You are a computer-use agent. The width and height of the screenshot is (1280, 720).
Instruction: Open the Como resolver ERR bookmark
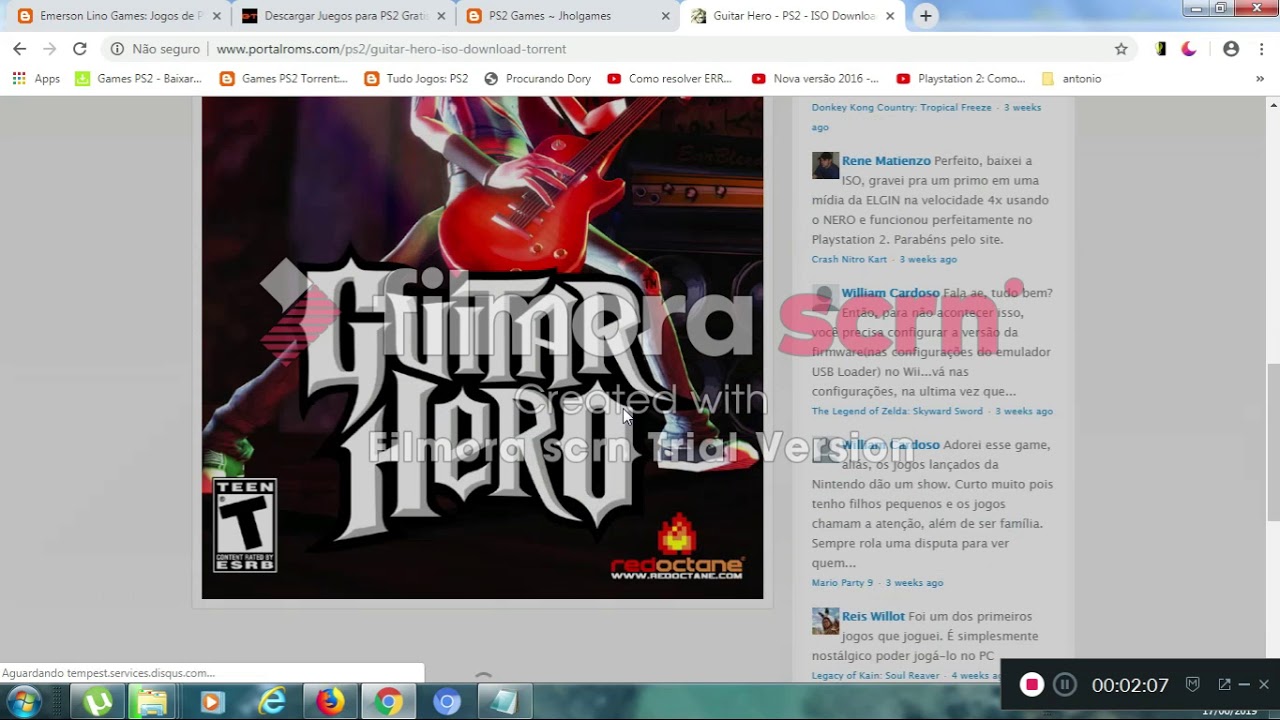click(x=669, y=79)
